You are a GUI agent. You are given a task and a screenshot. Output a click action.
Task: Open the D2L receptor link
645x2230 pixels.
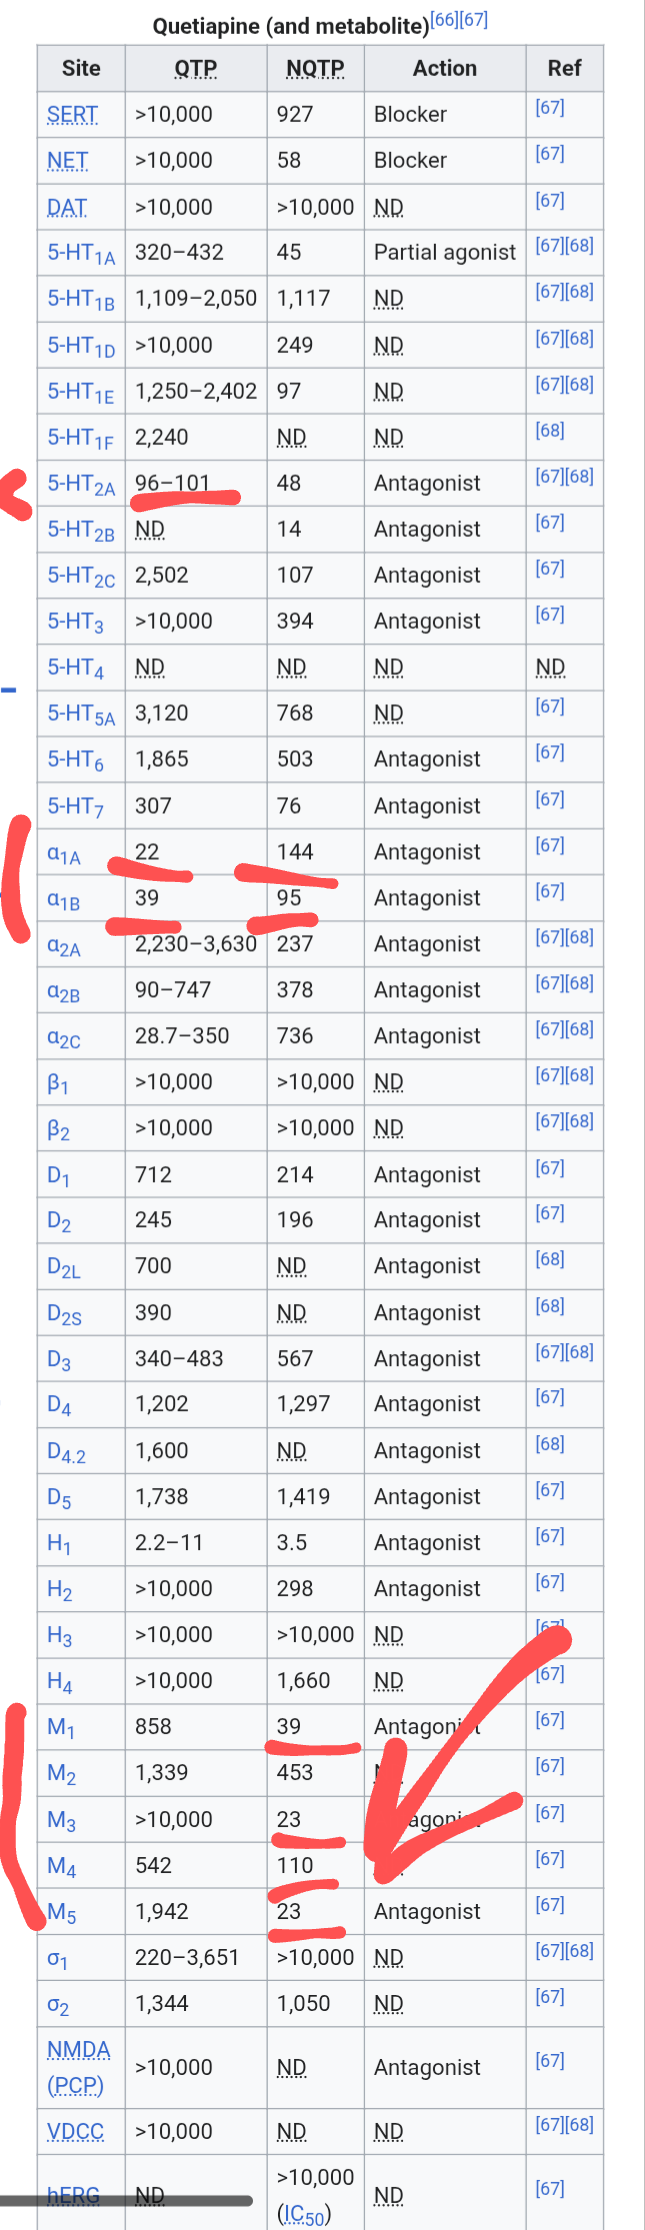click(64, 1267)
